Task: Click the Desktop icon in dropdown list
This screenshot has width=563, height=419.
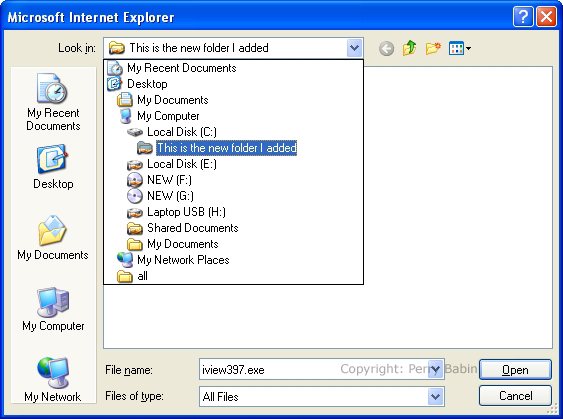Action: pyautogui.click(x=115, y=84)
